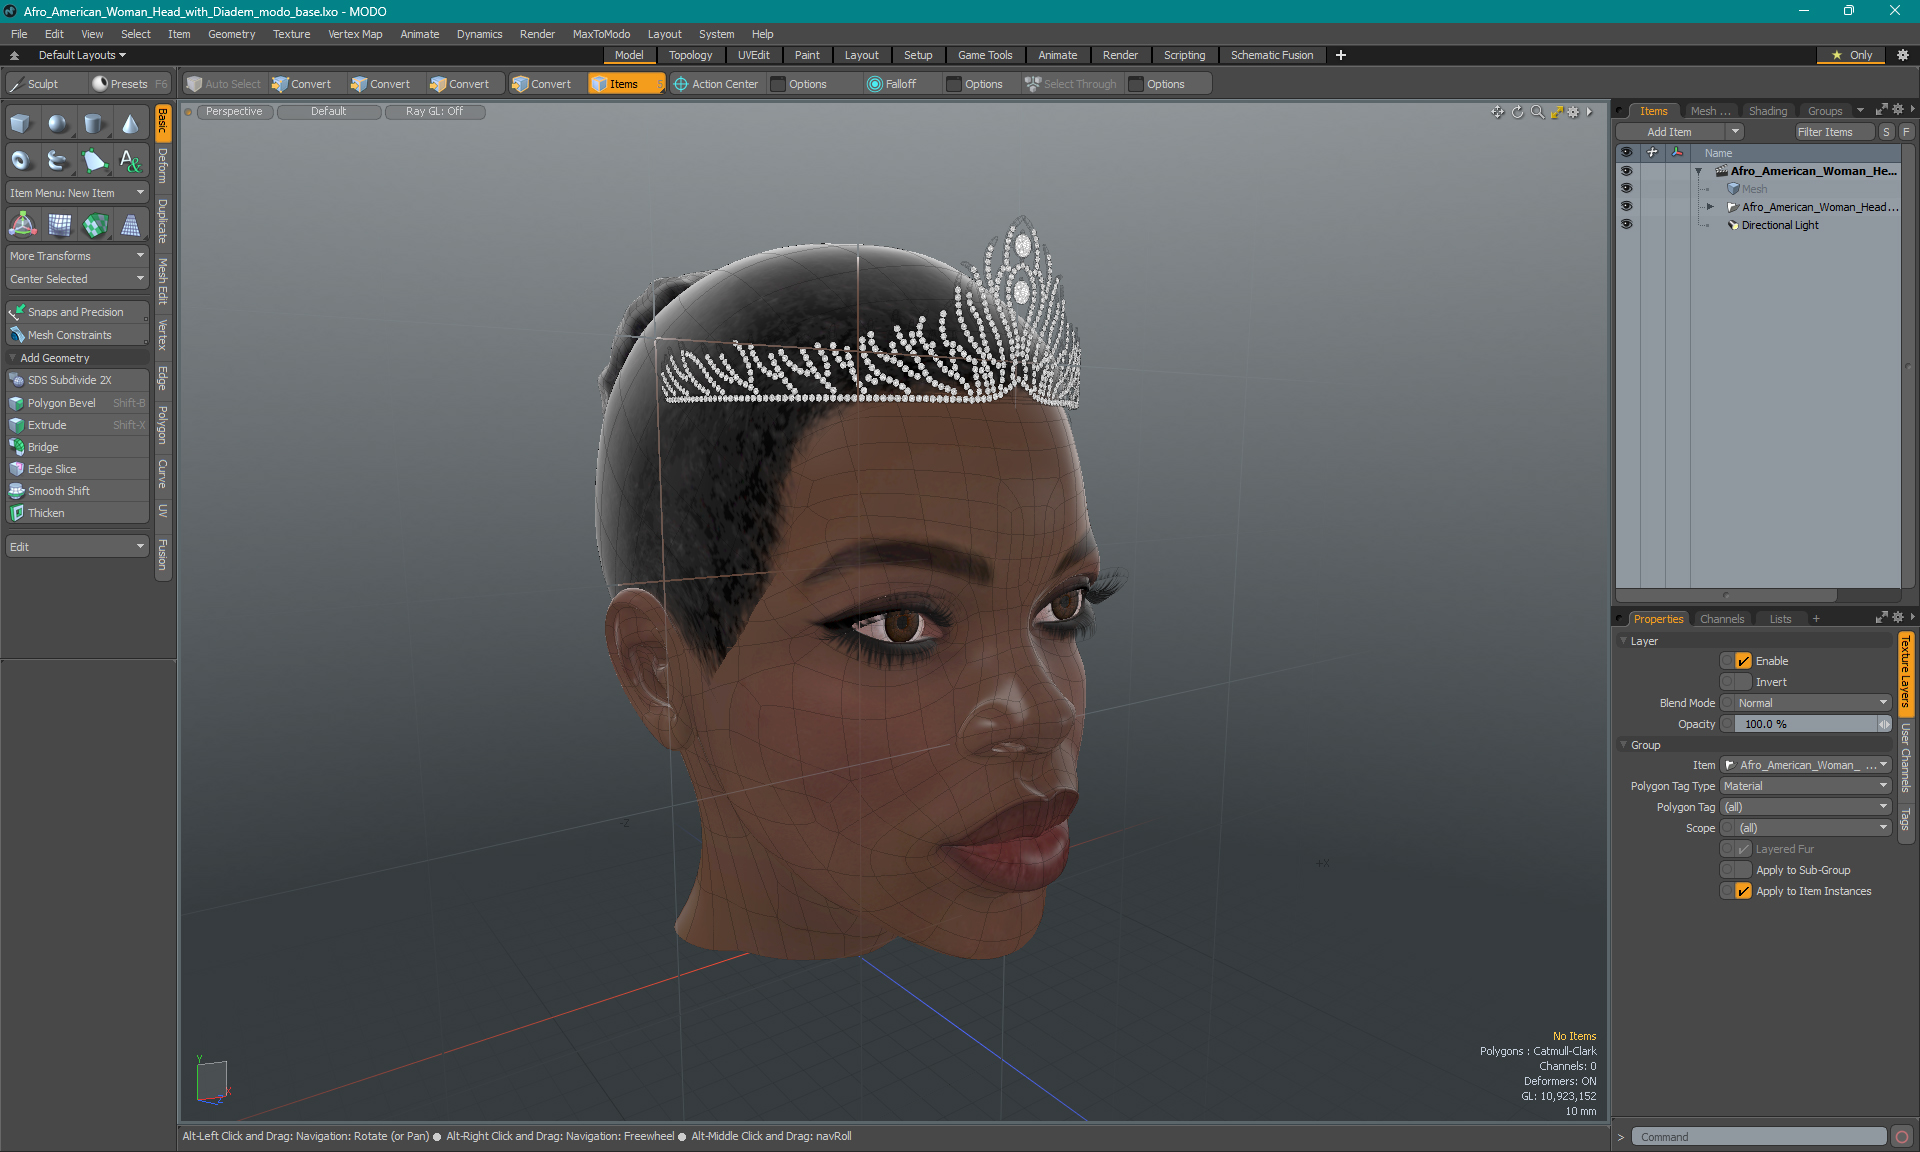Expand Properties panel with arrows icon
1920x1152 pixels.
pos(1881,618)
